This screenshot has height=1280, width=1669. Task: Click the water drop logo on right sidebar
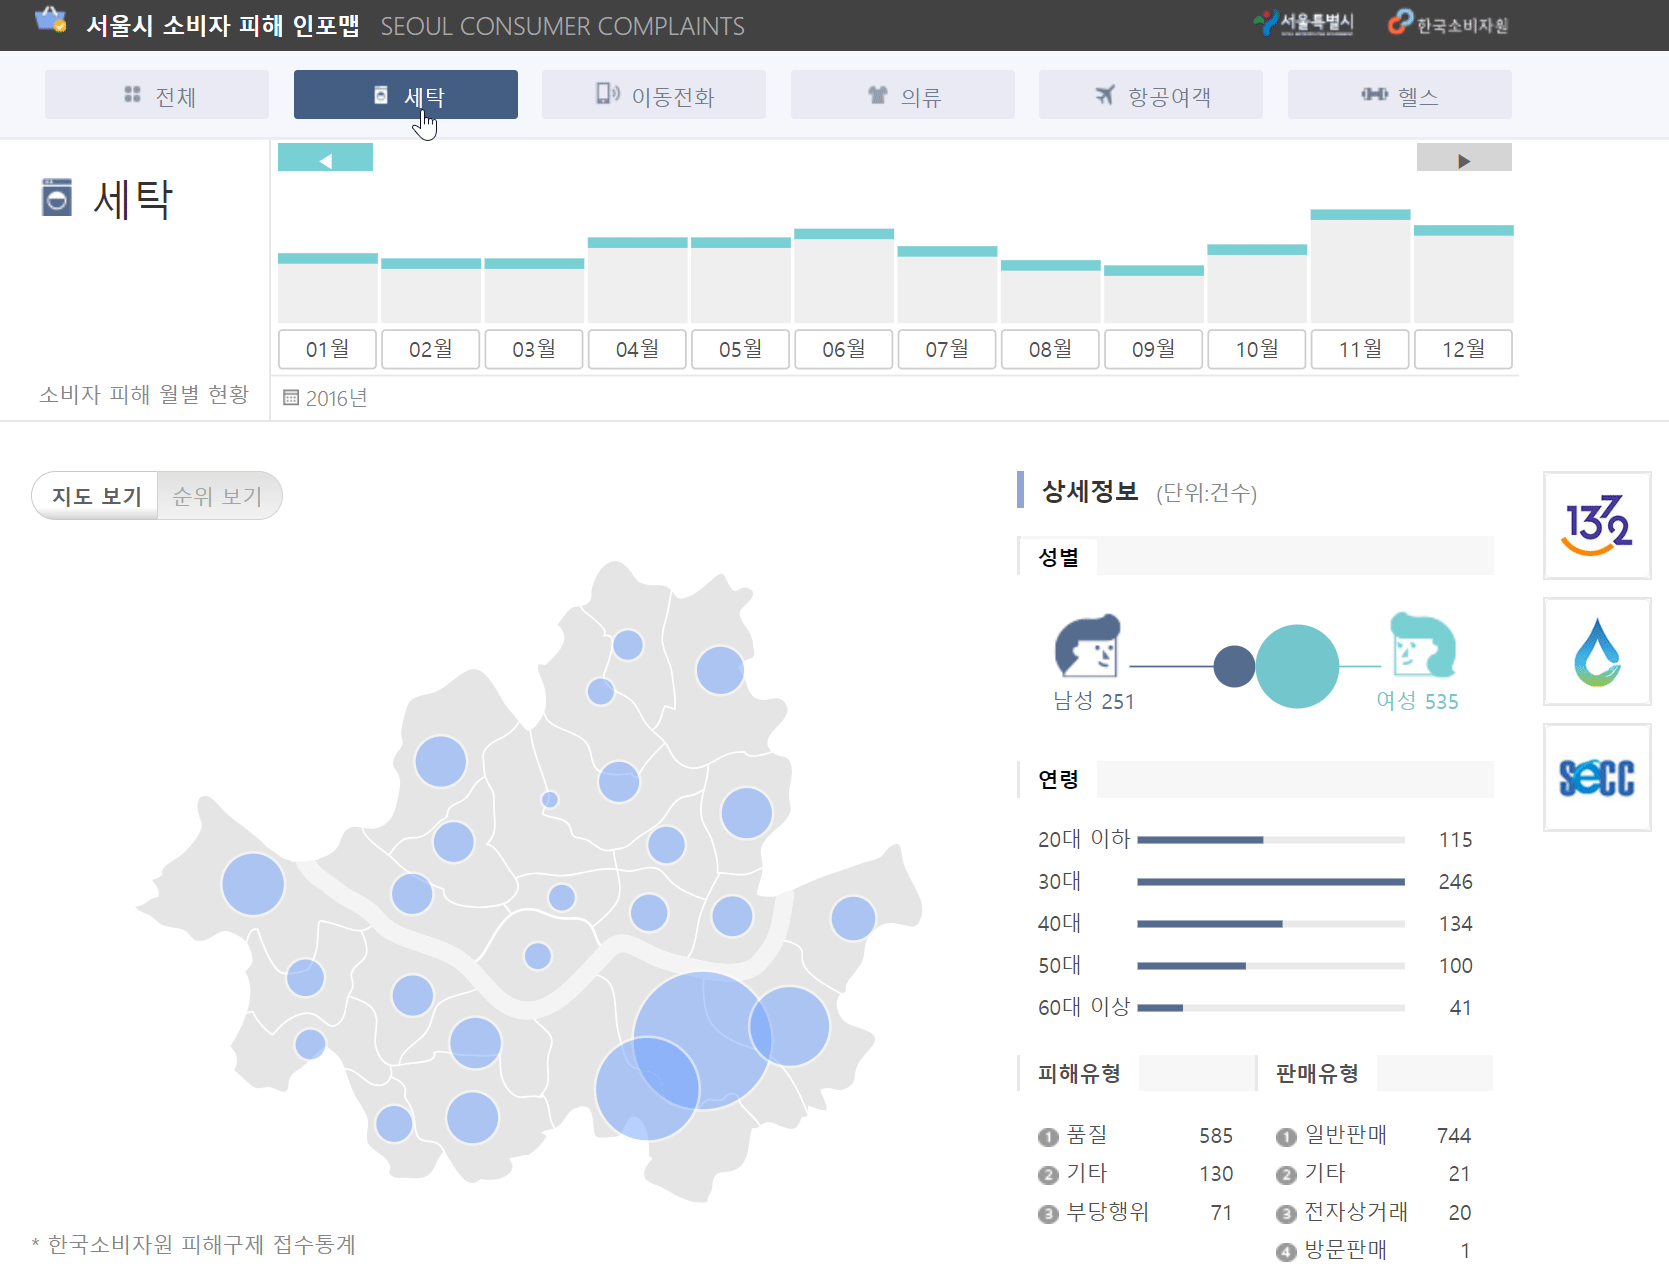pos(1596,652)
